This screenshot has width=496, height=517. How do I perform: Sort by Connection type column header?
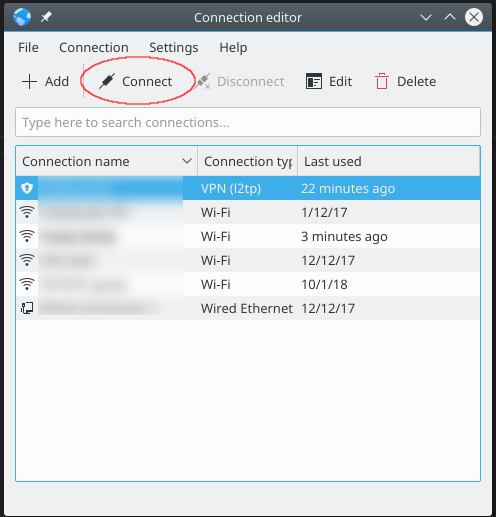pyautogui.click(x=248, y=161)
